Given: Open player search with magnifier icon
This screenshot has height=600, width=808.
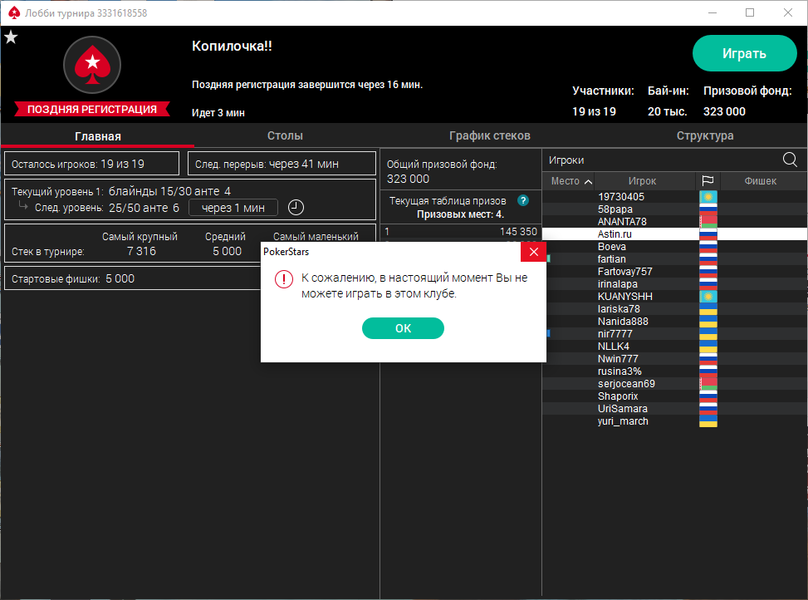Looking at the screenshot, I should [x=789, y=160].
